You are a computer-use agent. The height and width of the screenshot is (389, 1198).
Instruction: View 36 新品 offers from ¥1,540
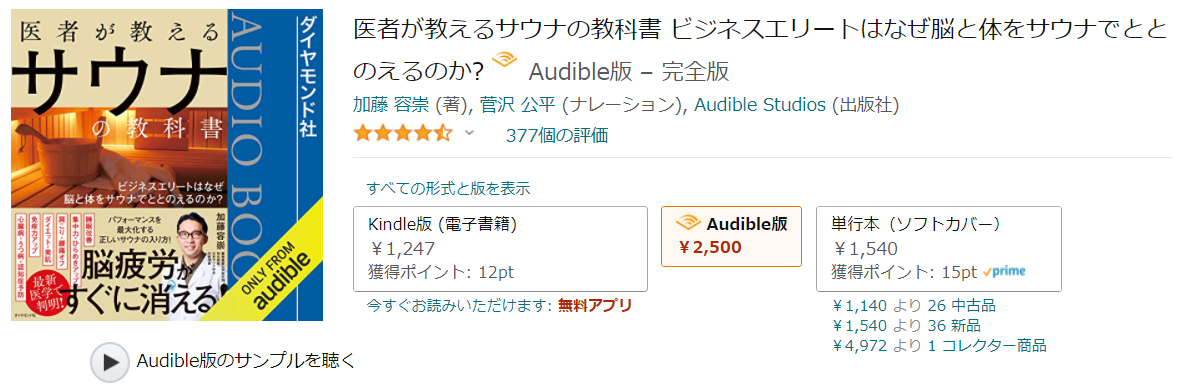pyautogui.click(x=906, y=326)
